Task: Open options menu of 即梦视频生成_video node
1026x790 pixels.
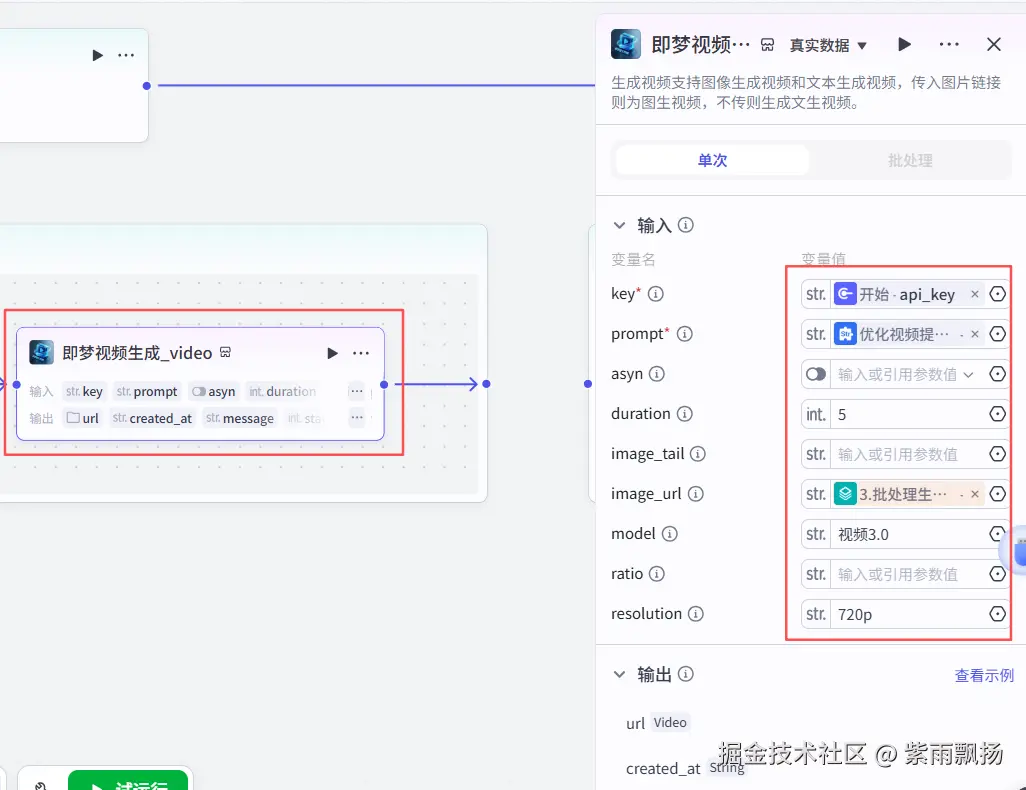Action: 361,353
